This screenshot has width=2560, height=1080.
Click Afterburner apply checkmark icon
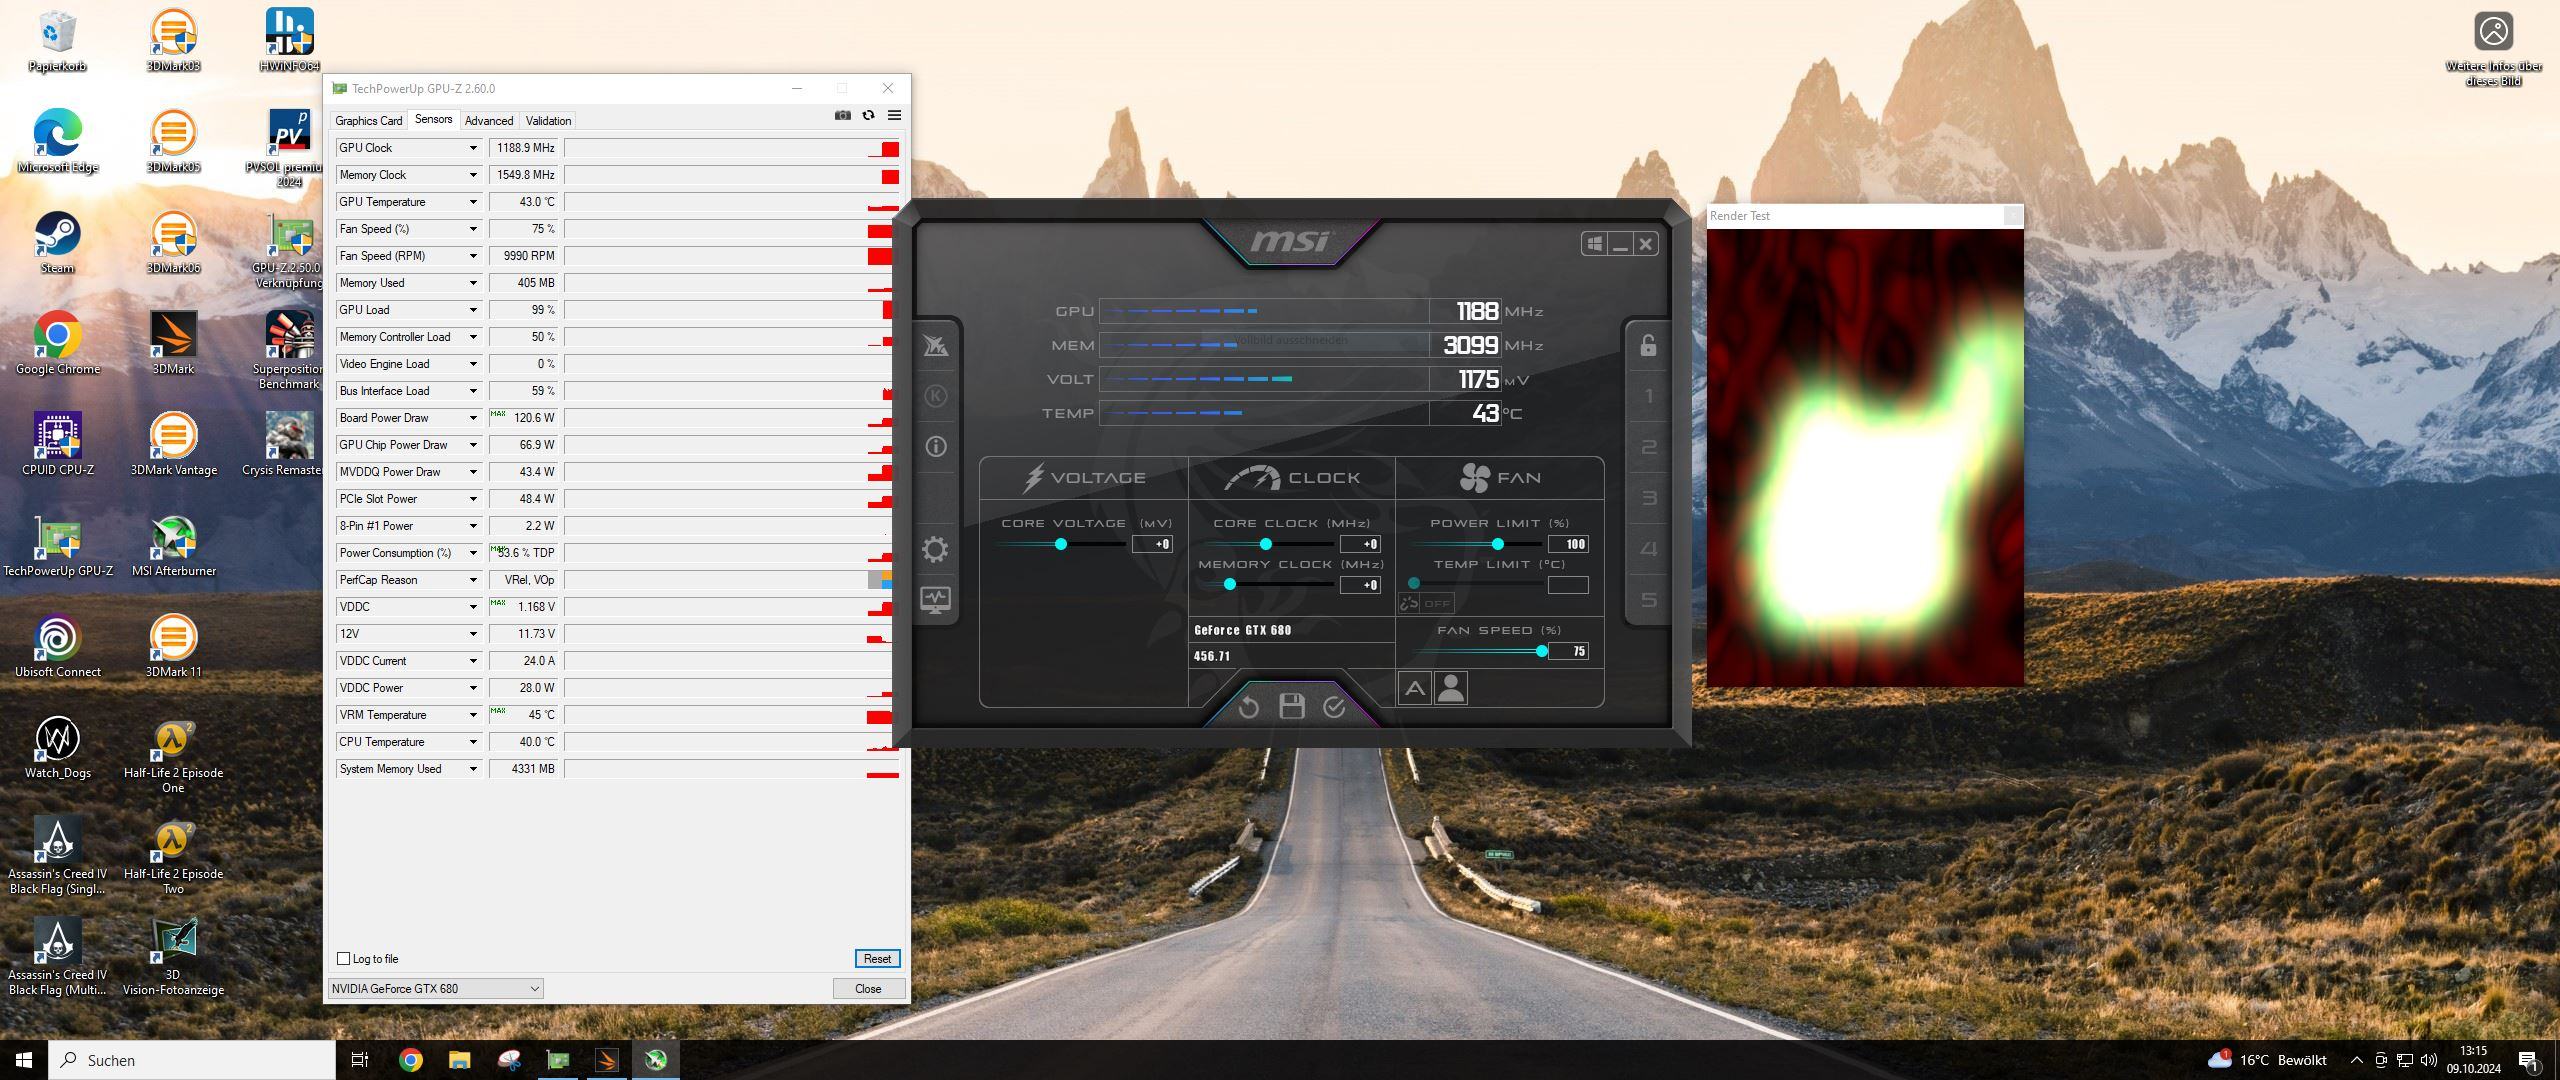1334,708
